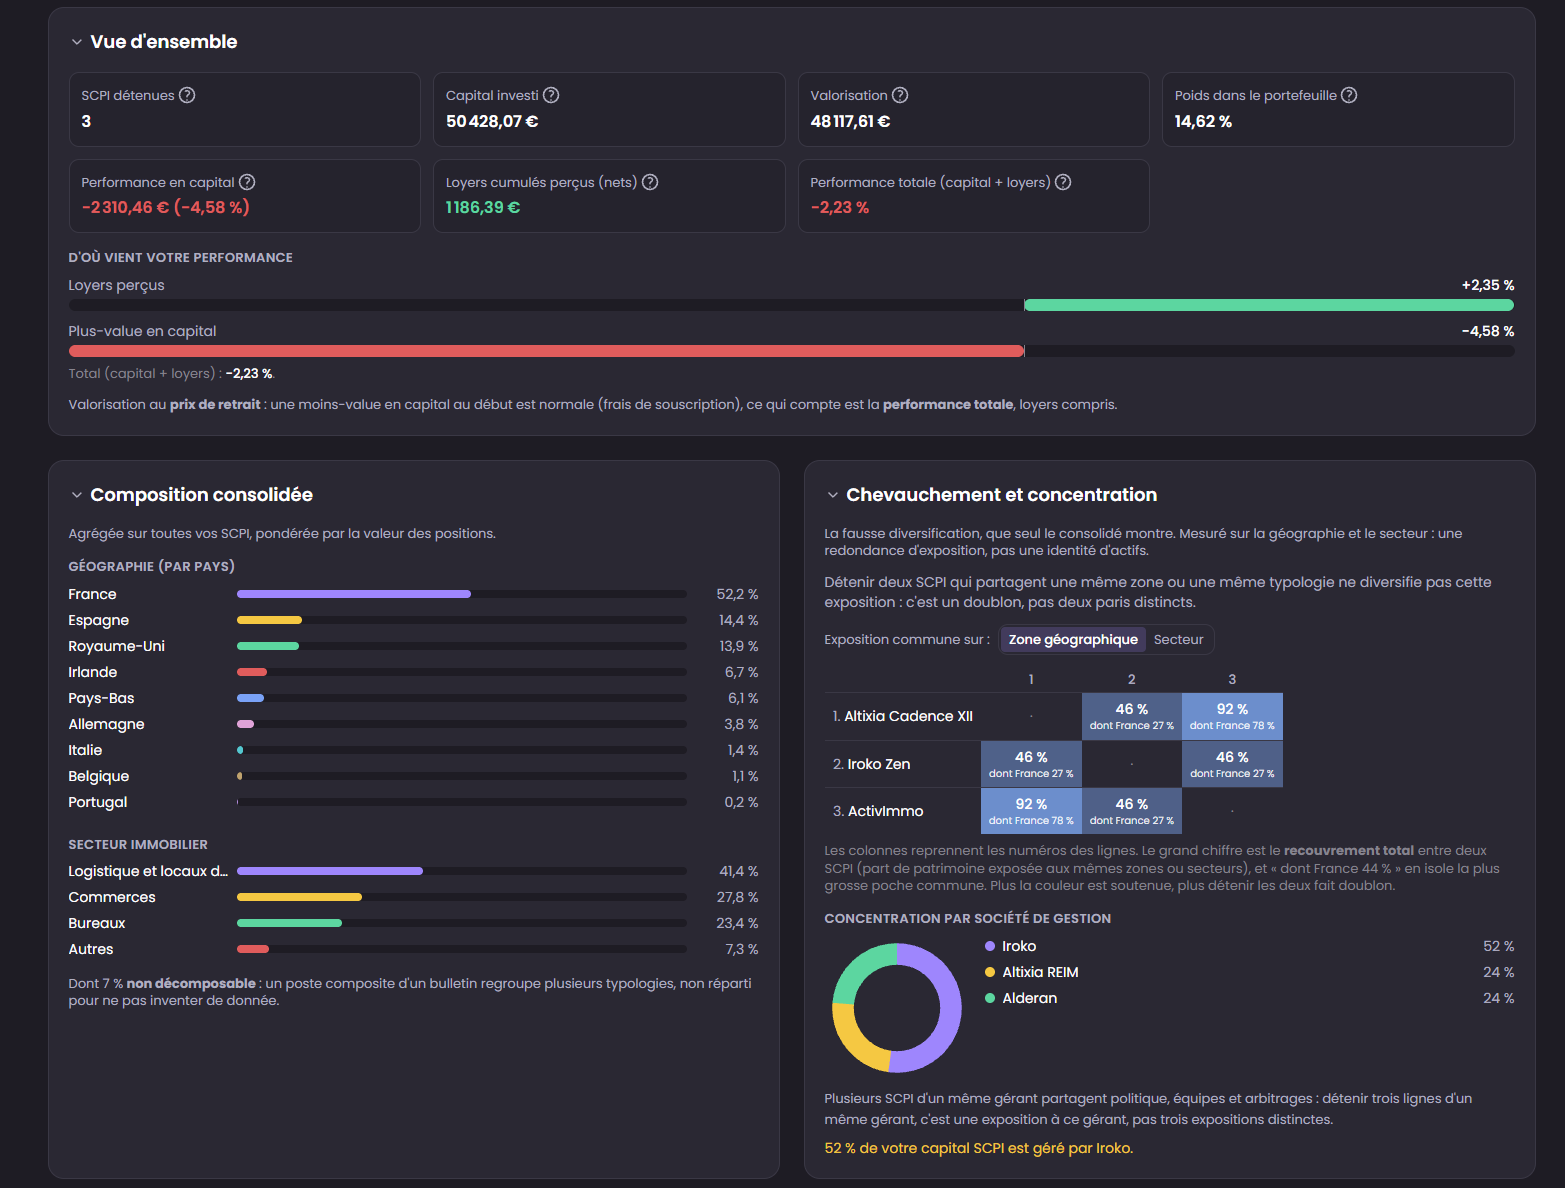The height and width of the screenshot is (1188, 1565).
Task: Click question icon beside Loyers cumulés perçus
Action: click(x=650, y=182)
